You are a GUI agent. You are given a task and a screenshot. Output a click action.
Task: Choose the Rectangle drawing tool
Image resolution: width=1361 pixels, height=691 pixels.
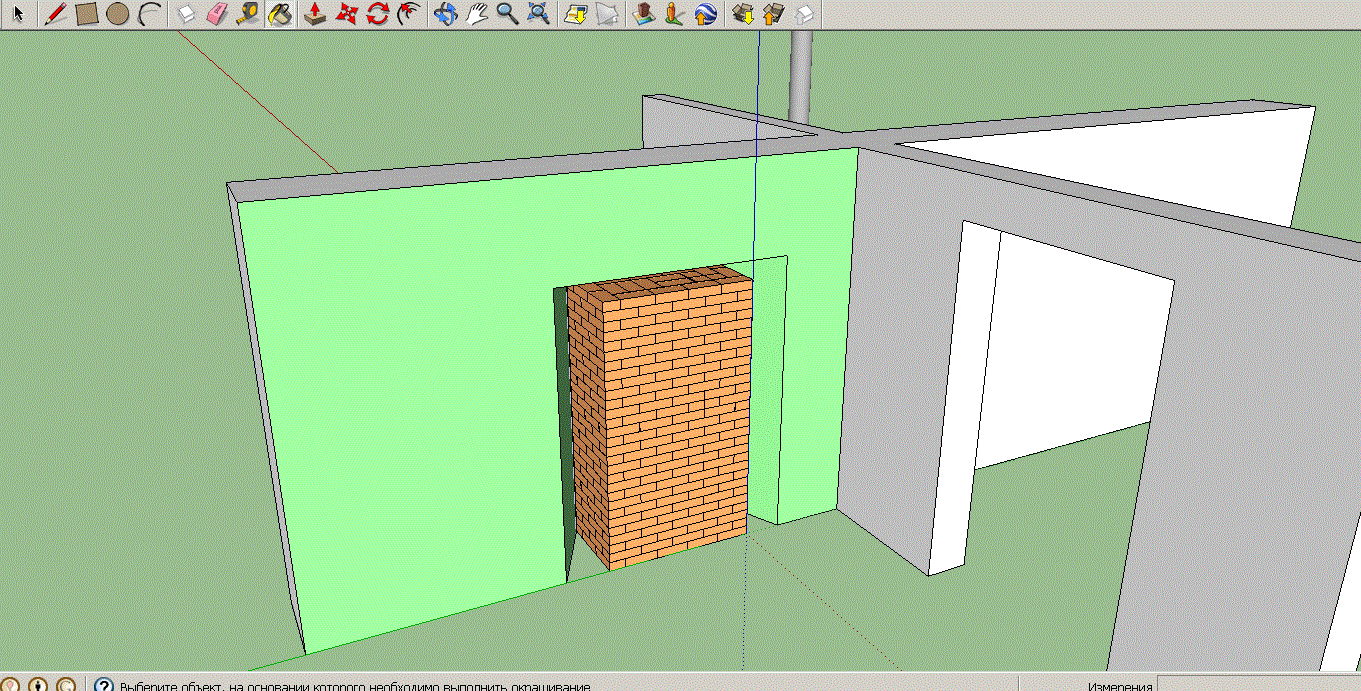tap(87, 14)
